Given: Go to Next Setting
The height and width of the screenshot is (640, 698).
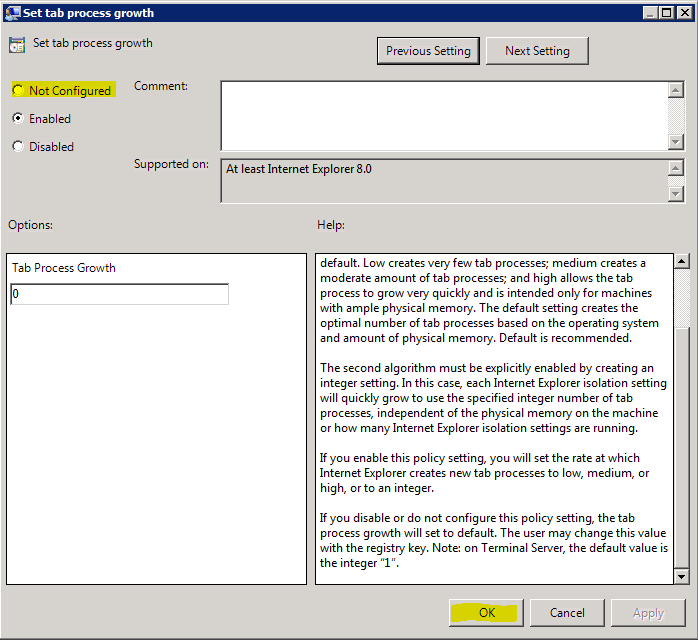Looking at the screenshot, I should (x=537, y=51).
